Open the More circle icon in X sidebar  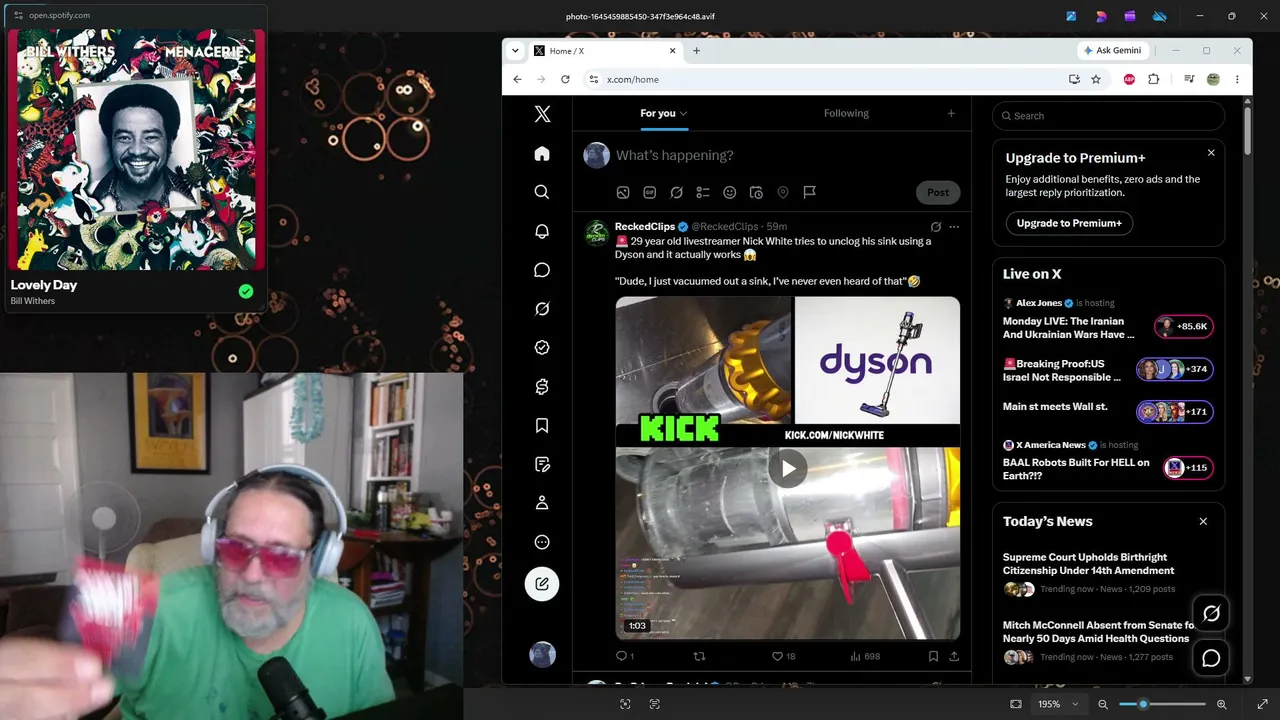[x=542, y=542]
